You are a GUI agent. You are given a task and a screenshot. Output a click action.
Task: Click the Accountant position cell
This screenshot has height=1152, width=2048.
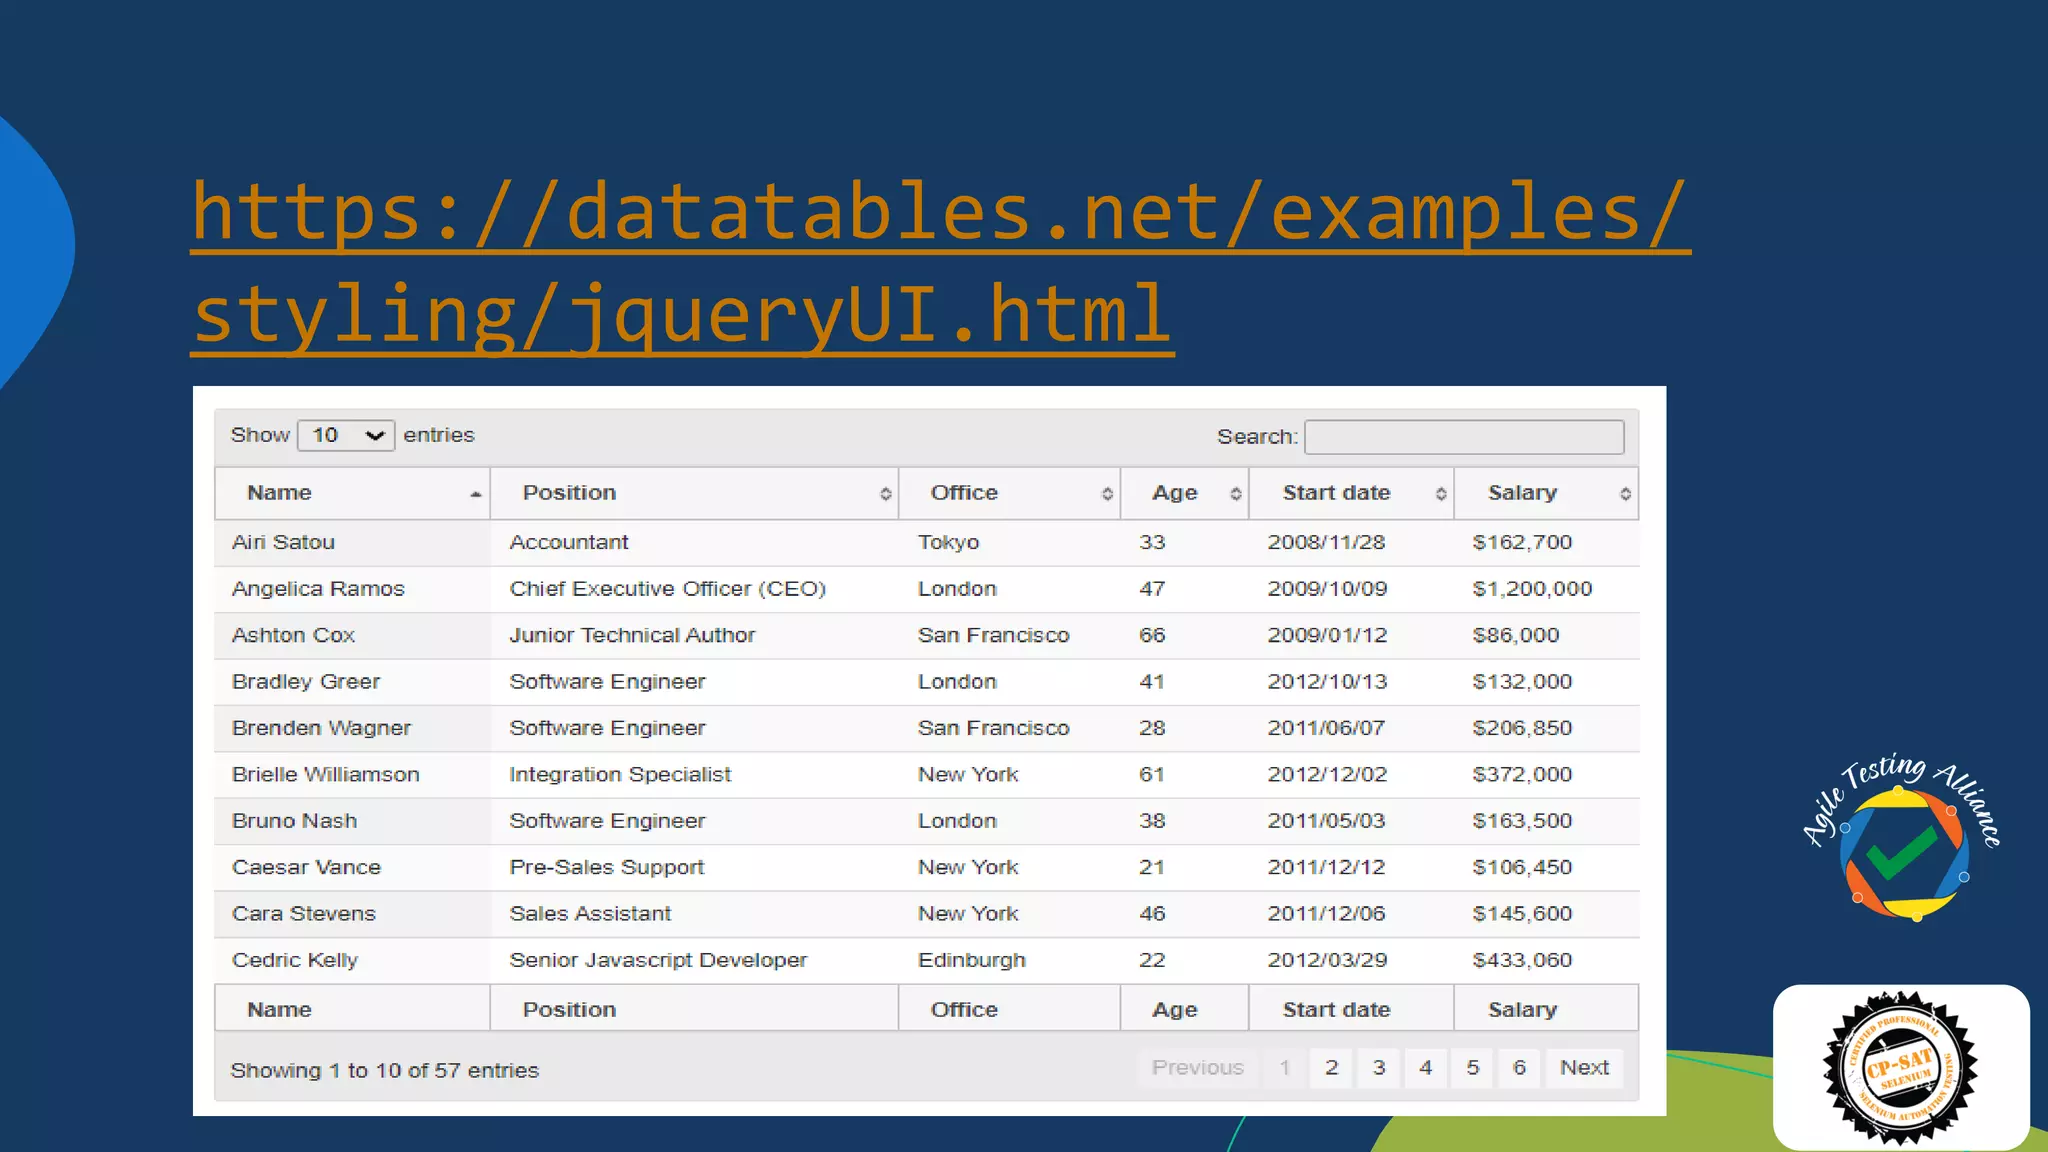coord(695,543)
